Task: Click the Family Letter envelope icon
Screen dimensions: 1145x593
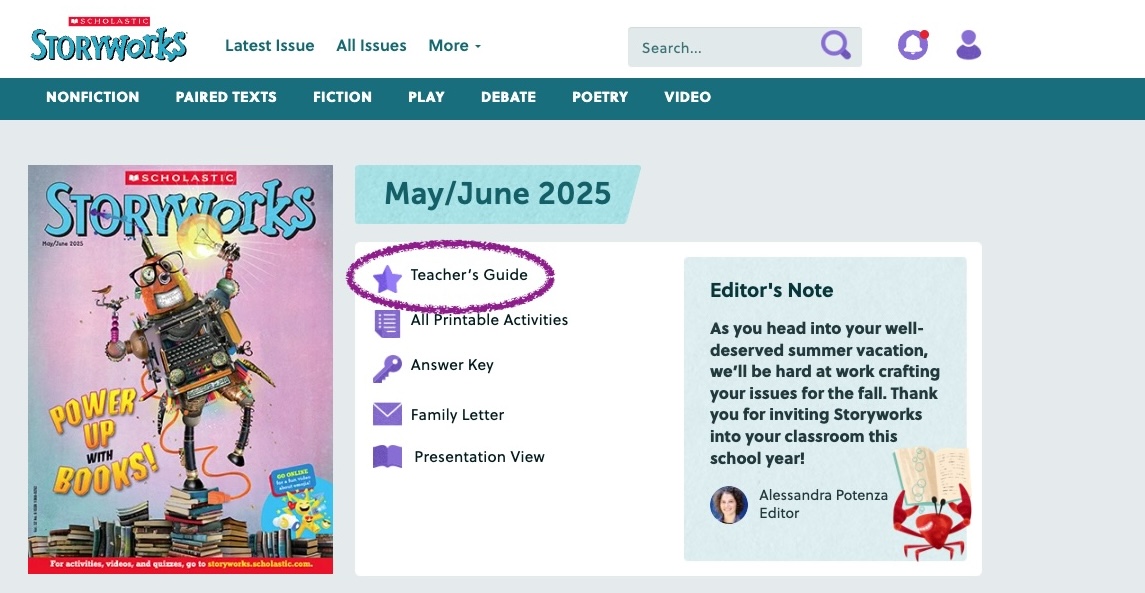Action: click(387, 414)
